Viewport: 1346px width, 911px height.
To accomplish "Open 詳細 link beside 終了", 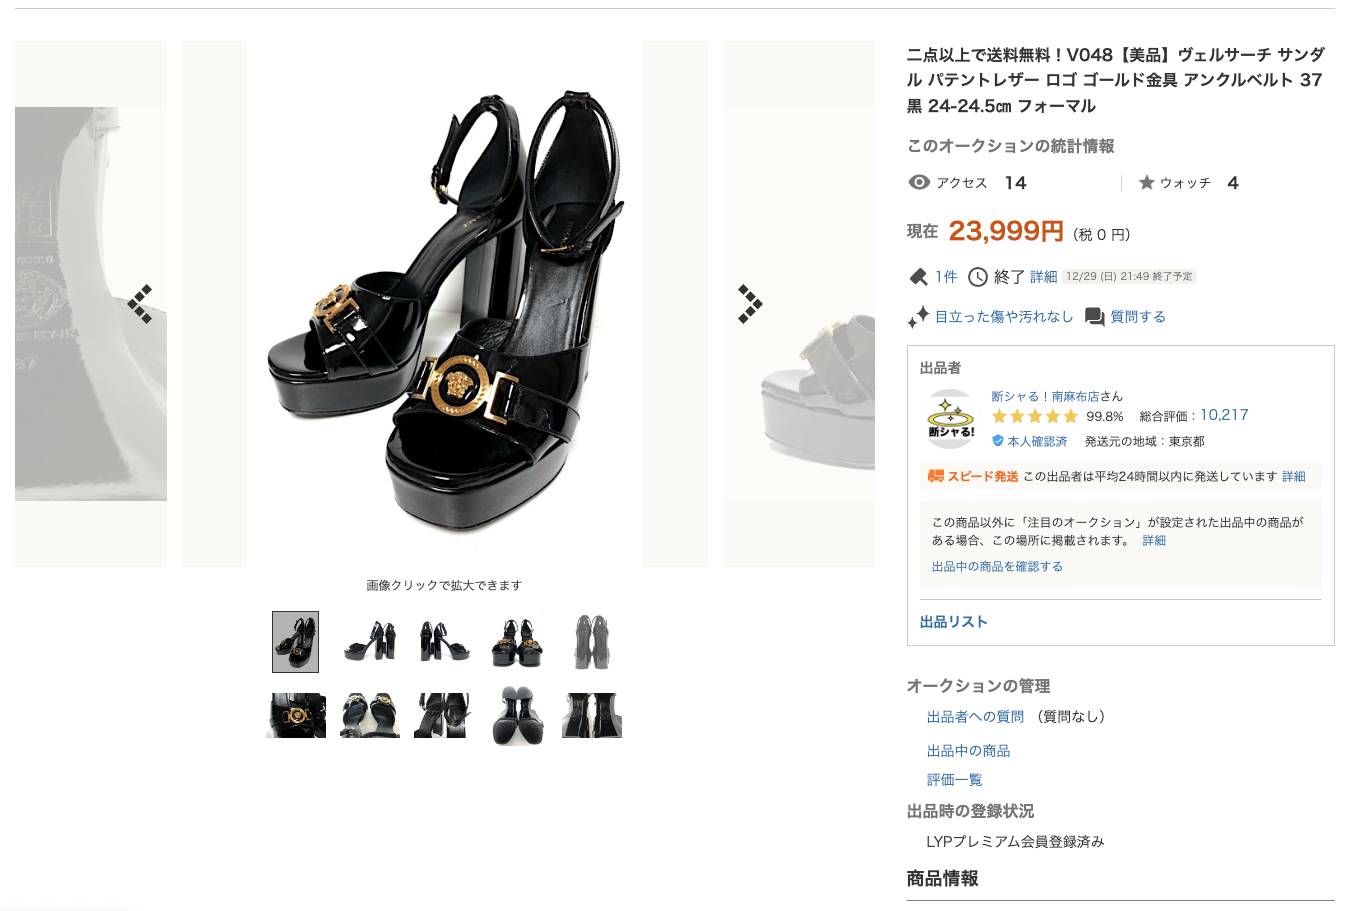I will [x=1044, y=277].
